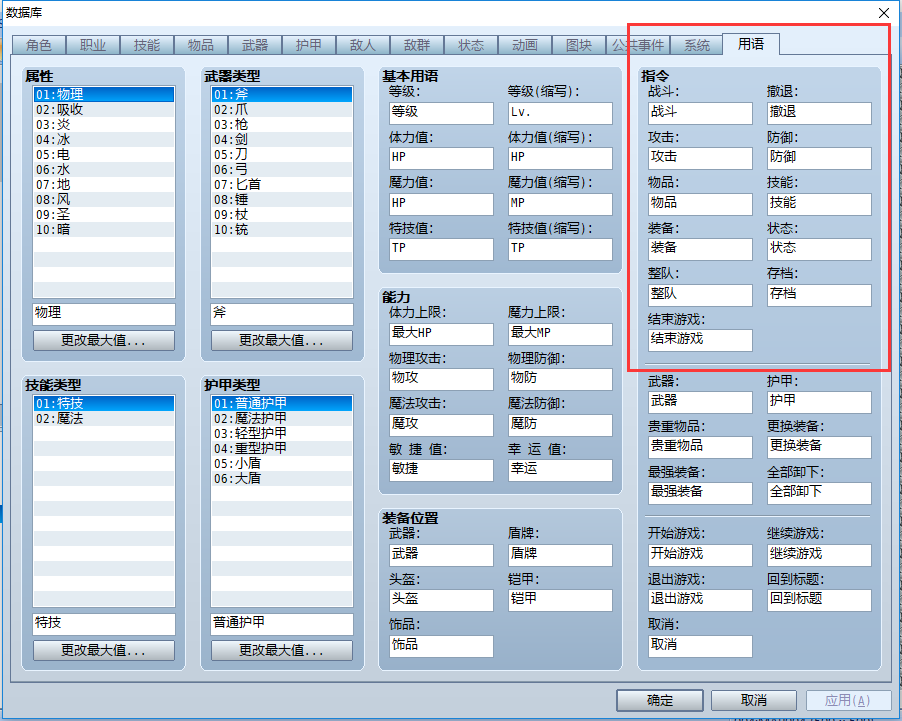Switch to the 技能 tab
The image size is (902, 721).
coord(147,45)
